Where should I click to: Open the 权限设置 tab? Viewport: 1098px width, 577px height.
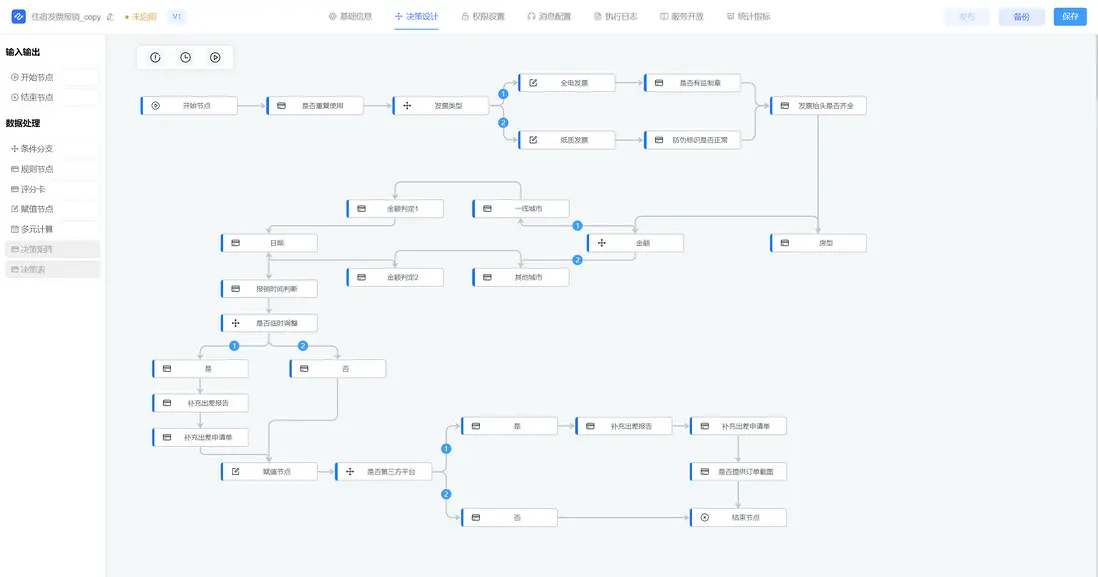482,17
